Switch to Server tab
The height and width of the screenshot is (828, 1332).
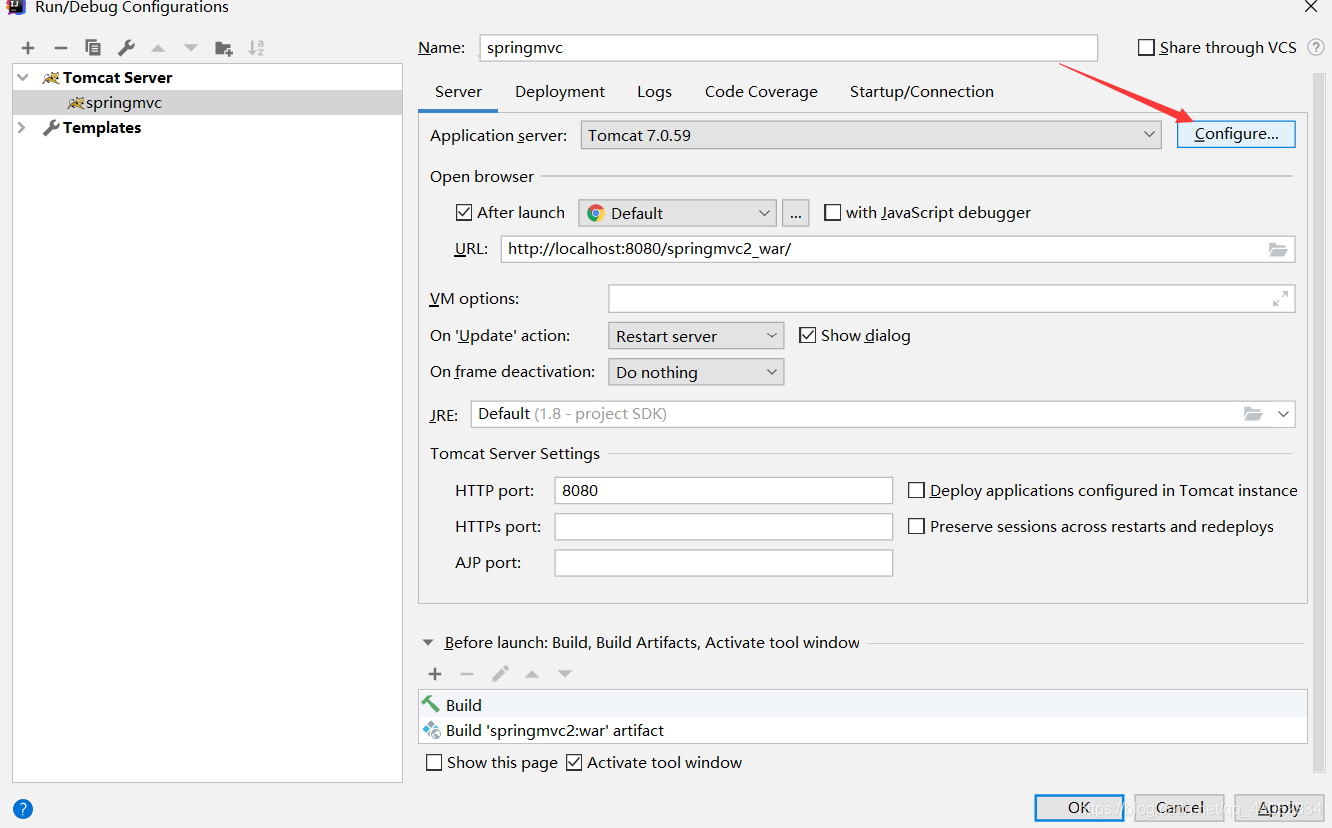tap(459, 92)
